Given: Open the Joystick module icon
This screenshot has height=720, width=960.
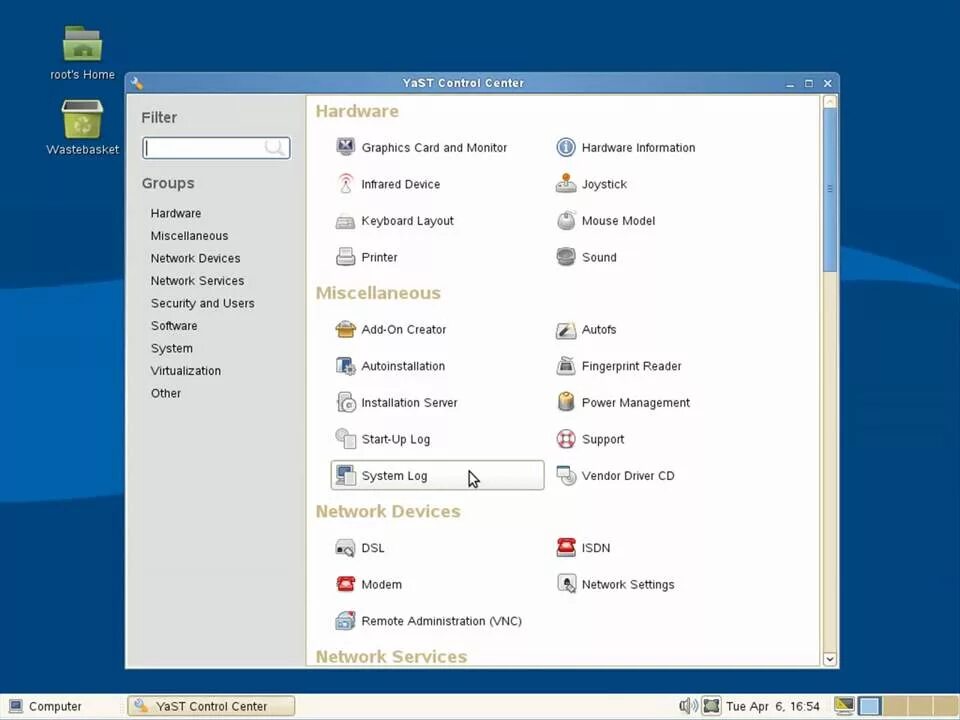Looking at the screenshot, I should (566, 184).
